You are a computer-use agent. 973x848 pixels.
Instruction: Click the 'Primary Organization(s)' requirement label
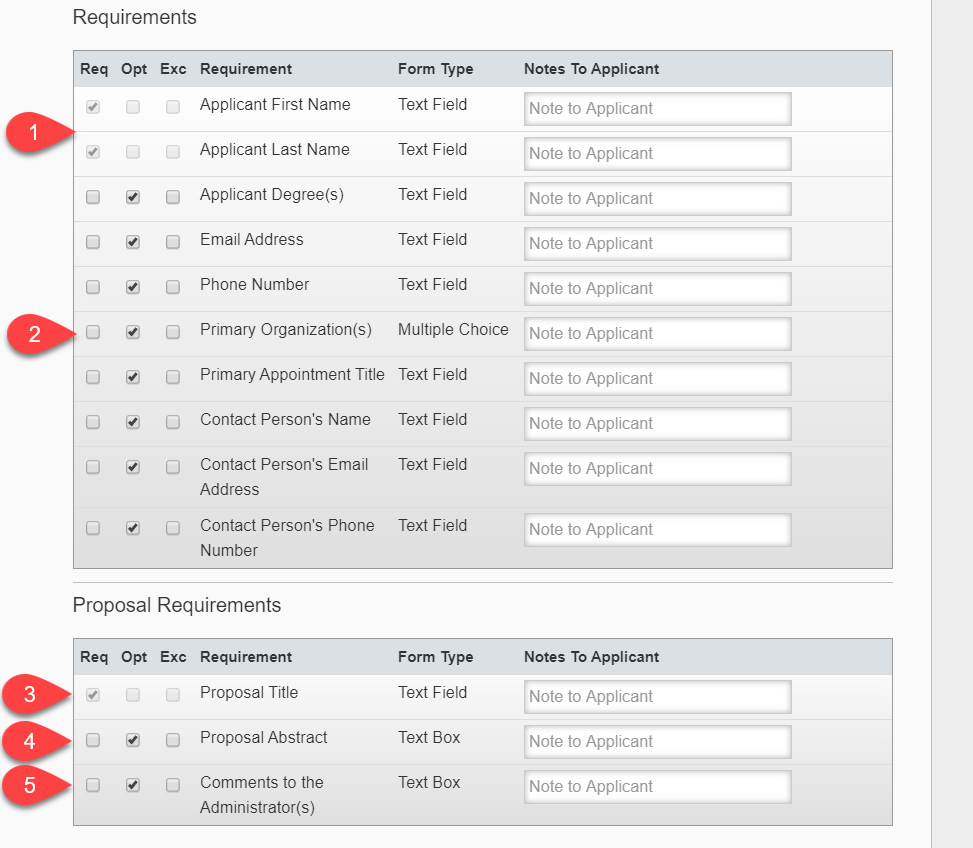click(285, 329)
